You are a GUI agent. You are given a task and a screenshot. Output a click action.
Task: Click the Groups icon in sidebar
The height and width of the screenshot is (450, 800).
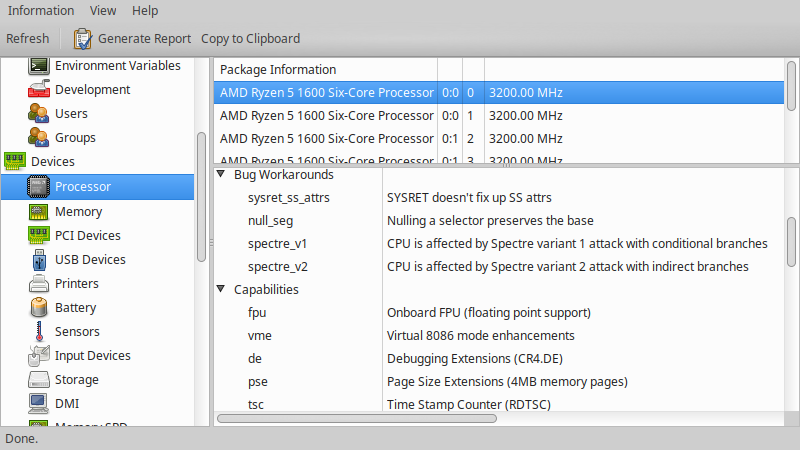pos(39,137)
